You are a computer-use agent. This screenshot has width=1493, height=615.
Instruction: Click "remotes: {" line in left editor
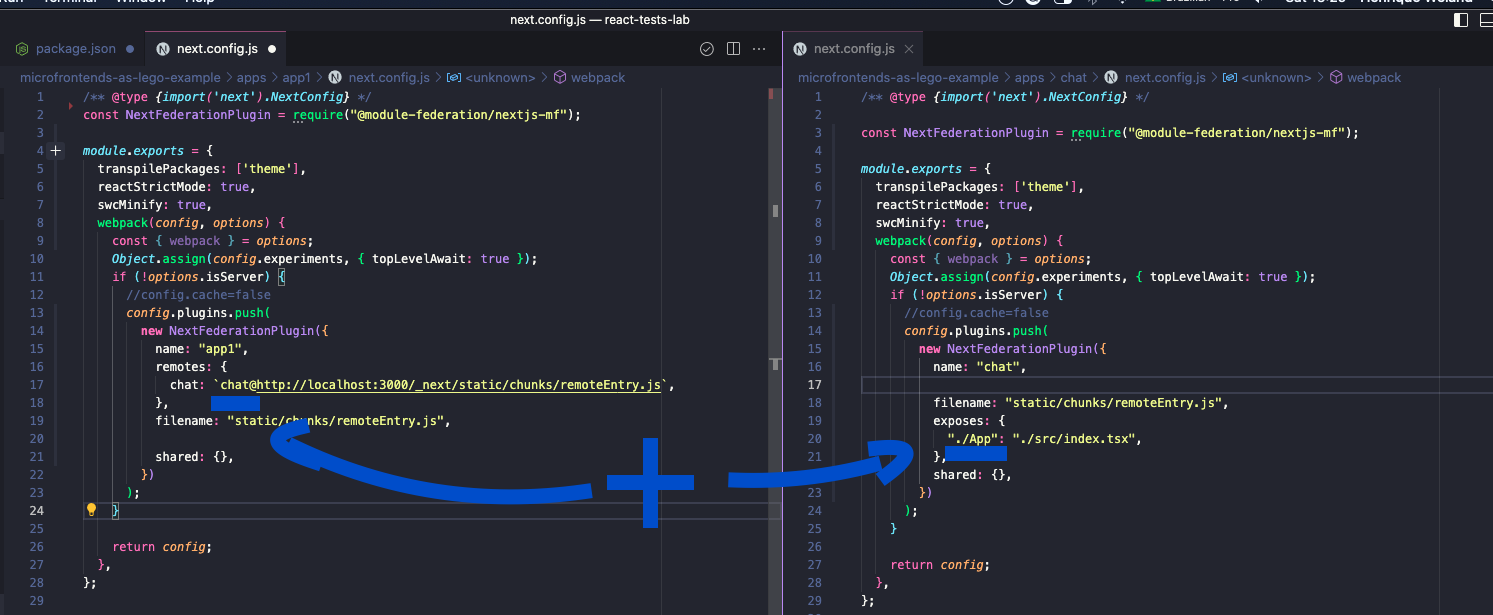pyautogui.click(x=191, y=367)
